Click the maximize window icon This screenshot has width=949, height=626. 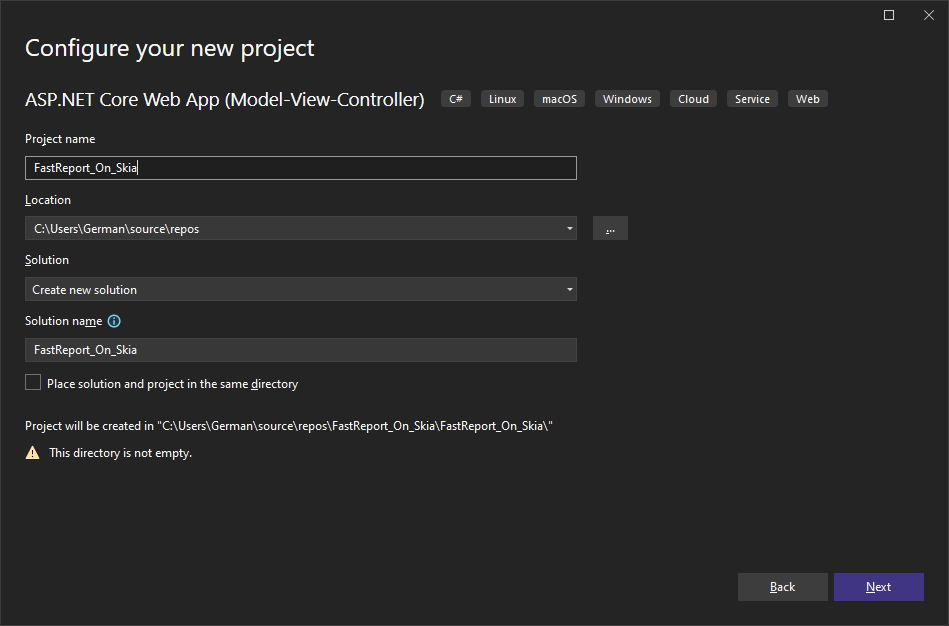tap(889, 15)
